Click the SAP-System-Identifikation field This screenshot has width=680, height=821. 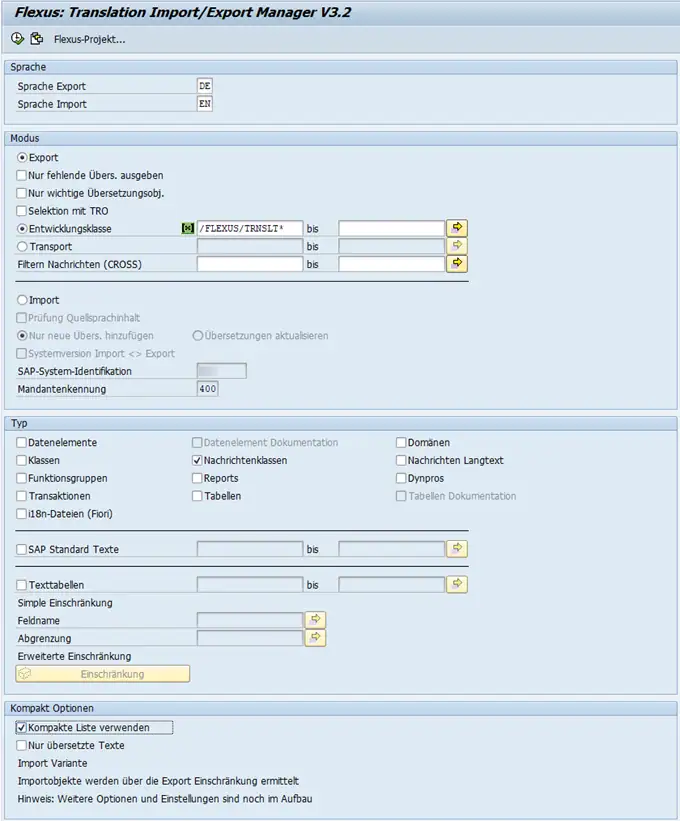221,371
